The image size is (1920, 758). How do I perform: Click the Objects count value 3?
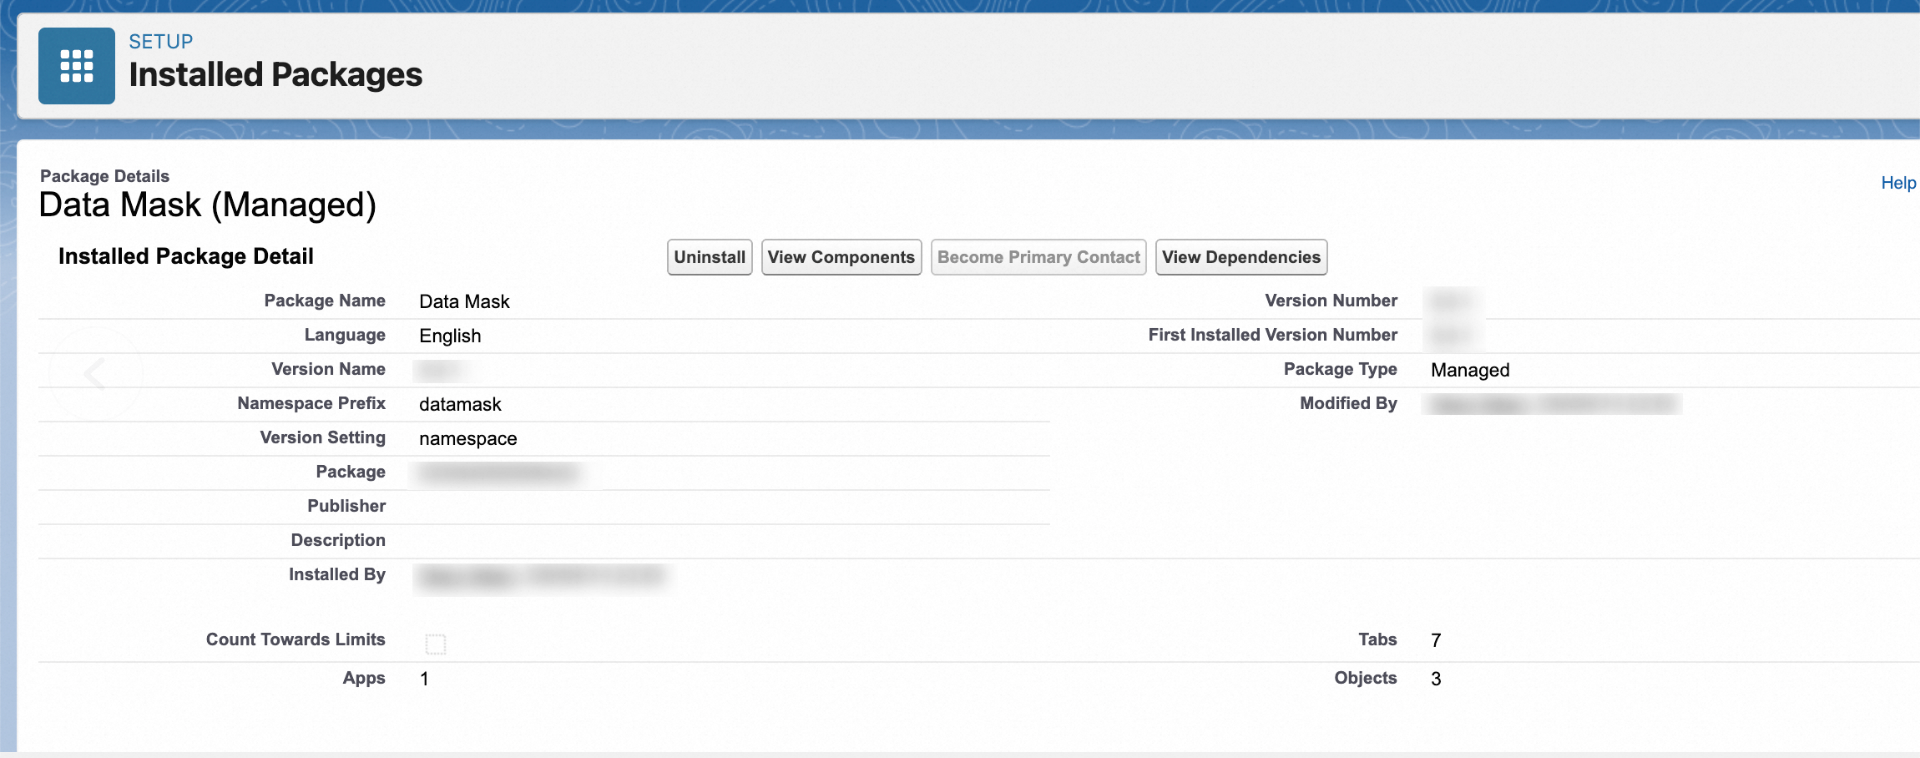click(x=1436, y=679)
